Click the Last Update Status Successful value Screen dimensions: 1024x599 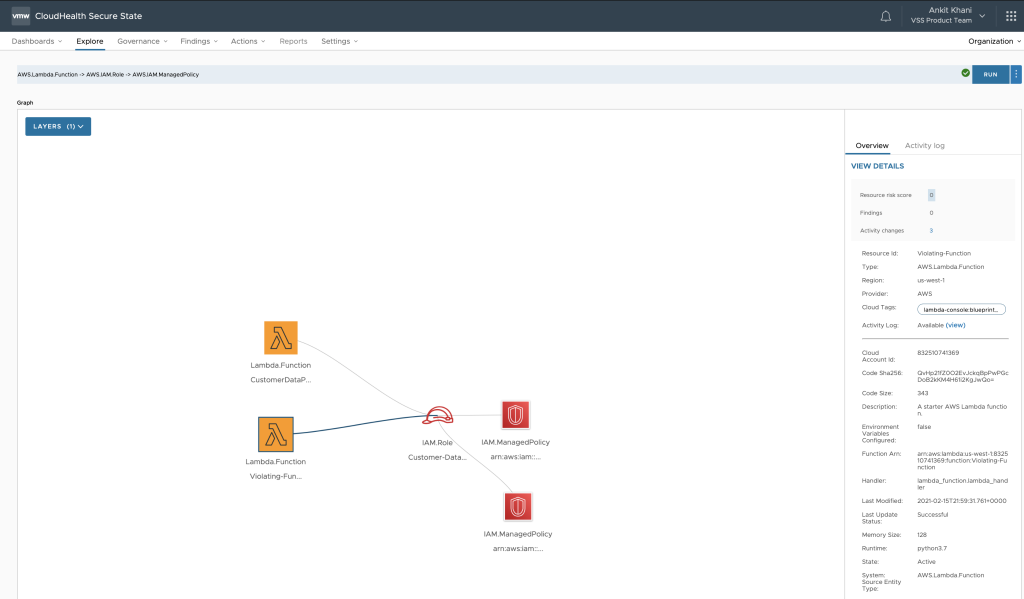pyautogui.click(x=933, y=515)
